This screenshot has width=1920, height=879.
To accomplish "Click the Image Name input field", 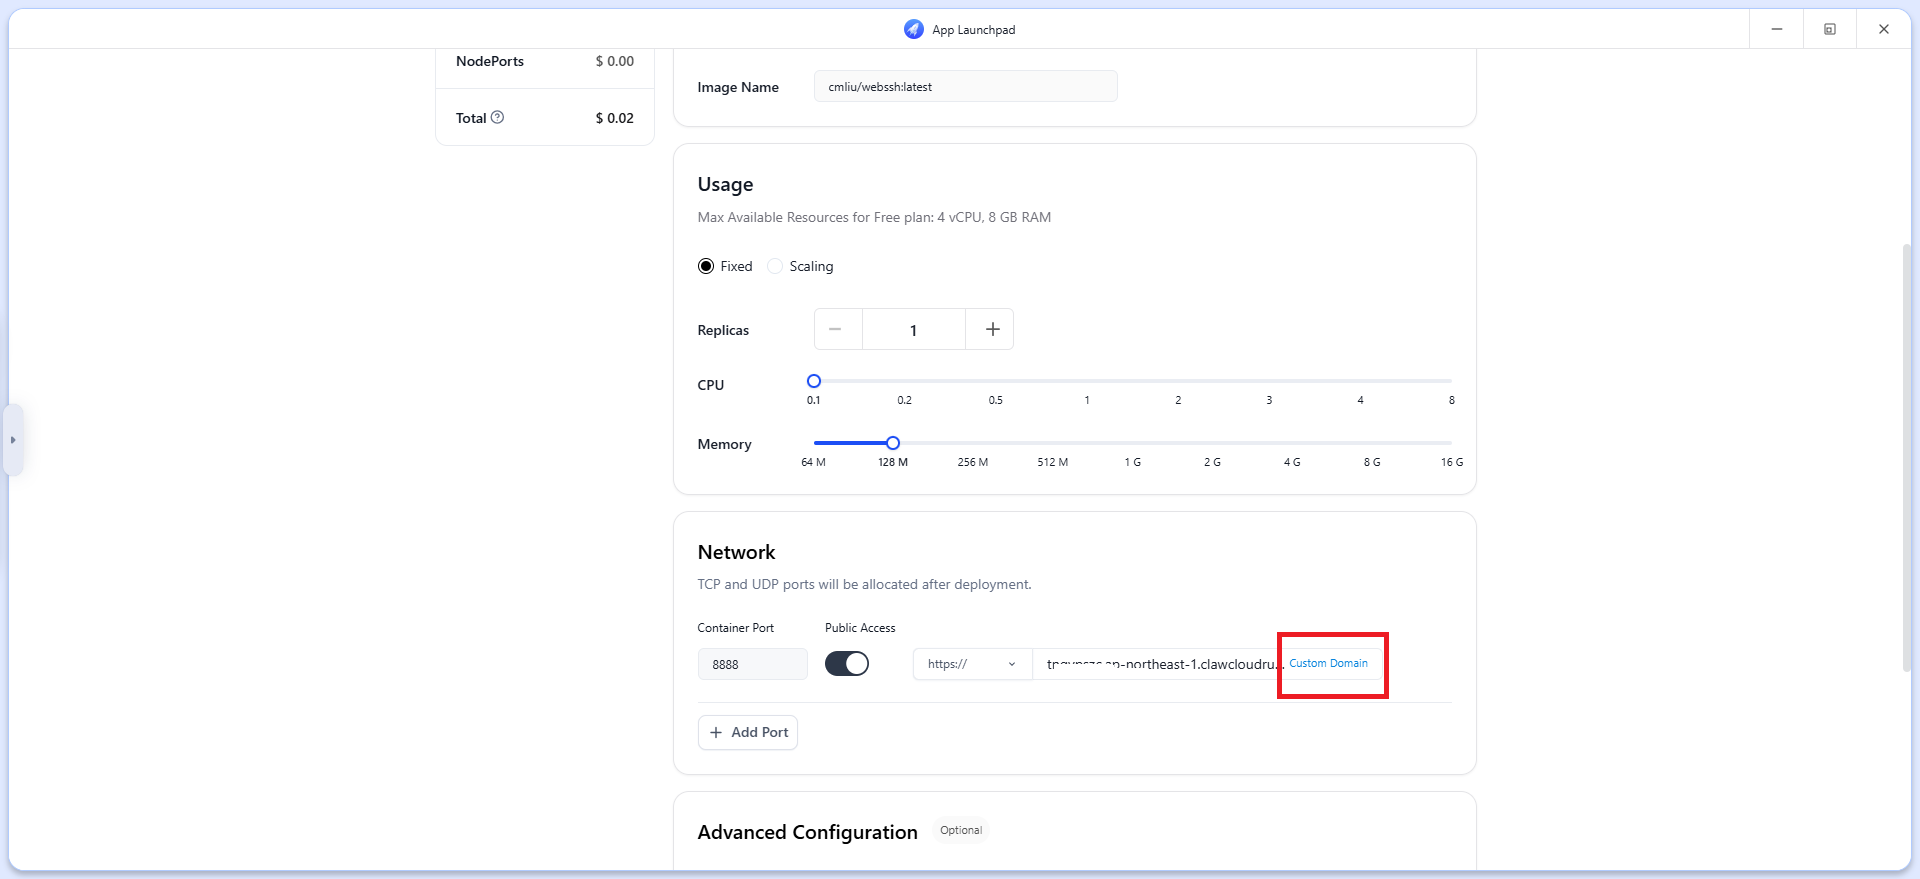I will 965,87.
